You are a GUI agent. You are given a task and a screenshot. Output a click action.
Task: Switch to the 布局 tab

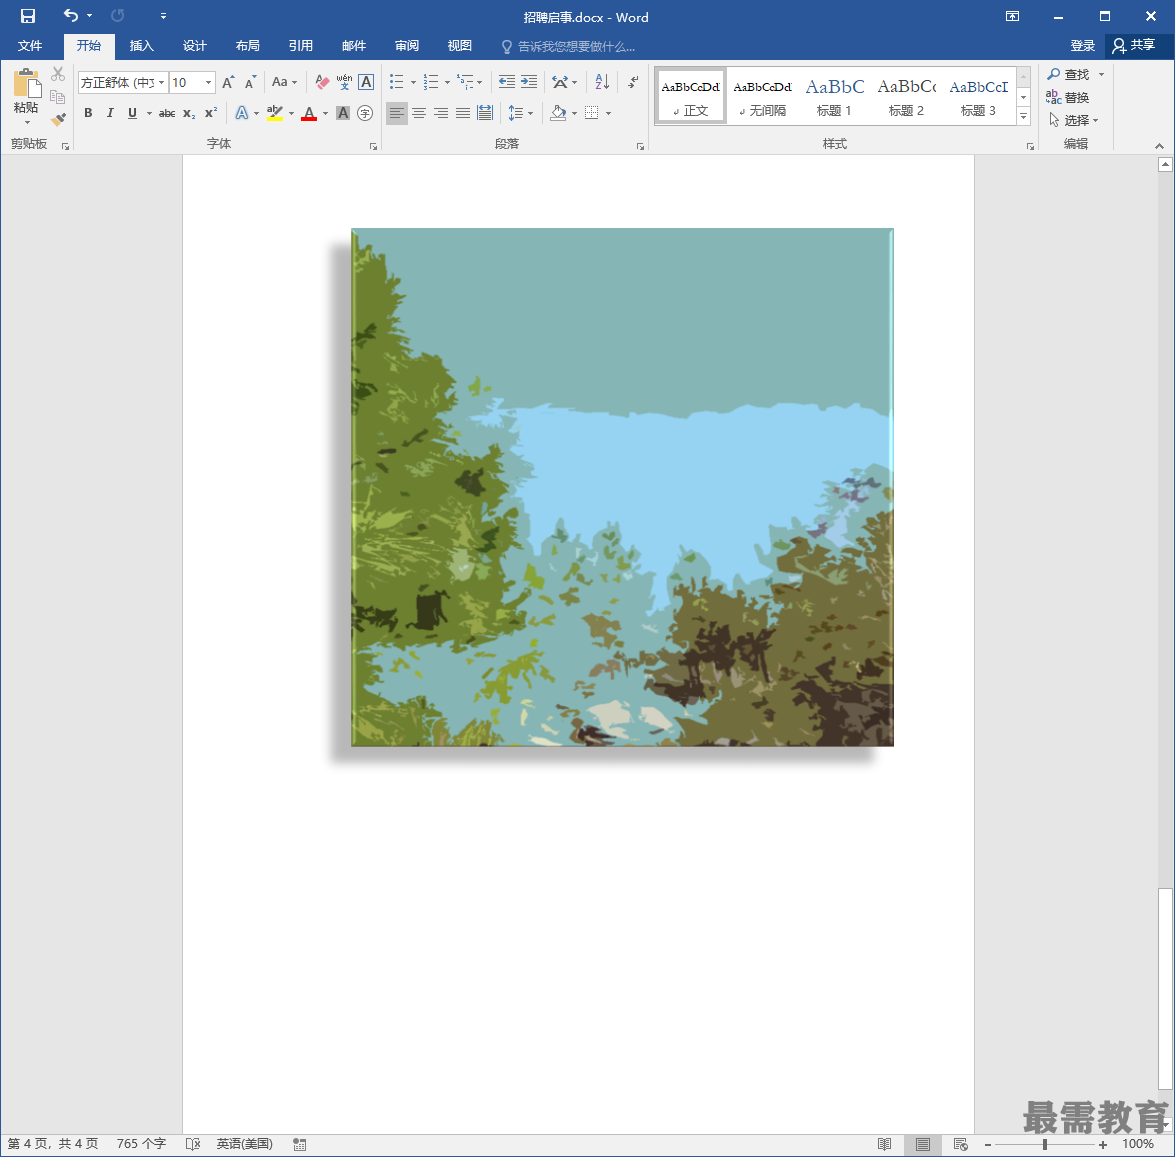pyautogui.click(x=247, y=46)
